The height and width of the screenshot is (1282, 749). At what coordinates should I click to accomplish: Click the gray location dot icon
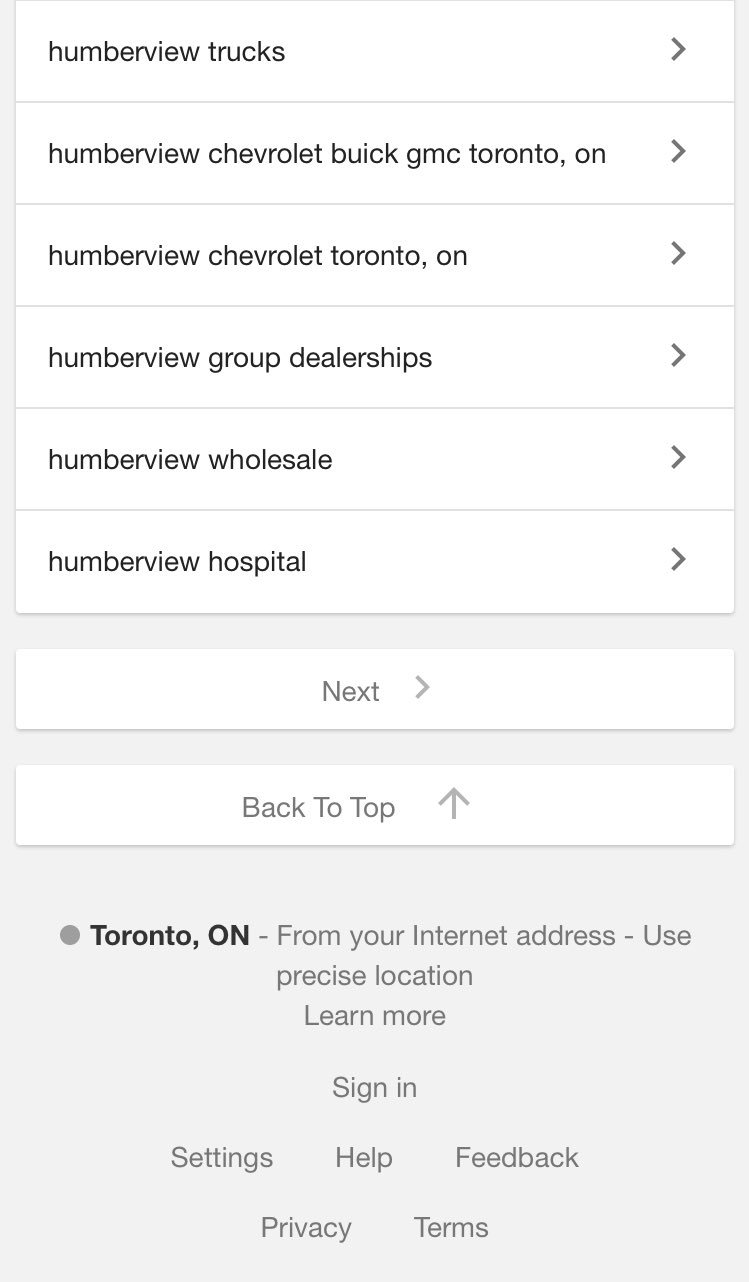tap(70, 936)
